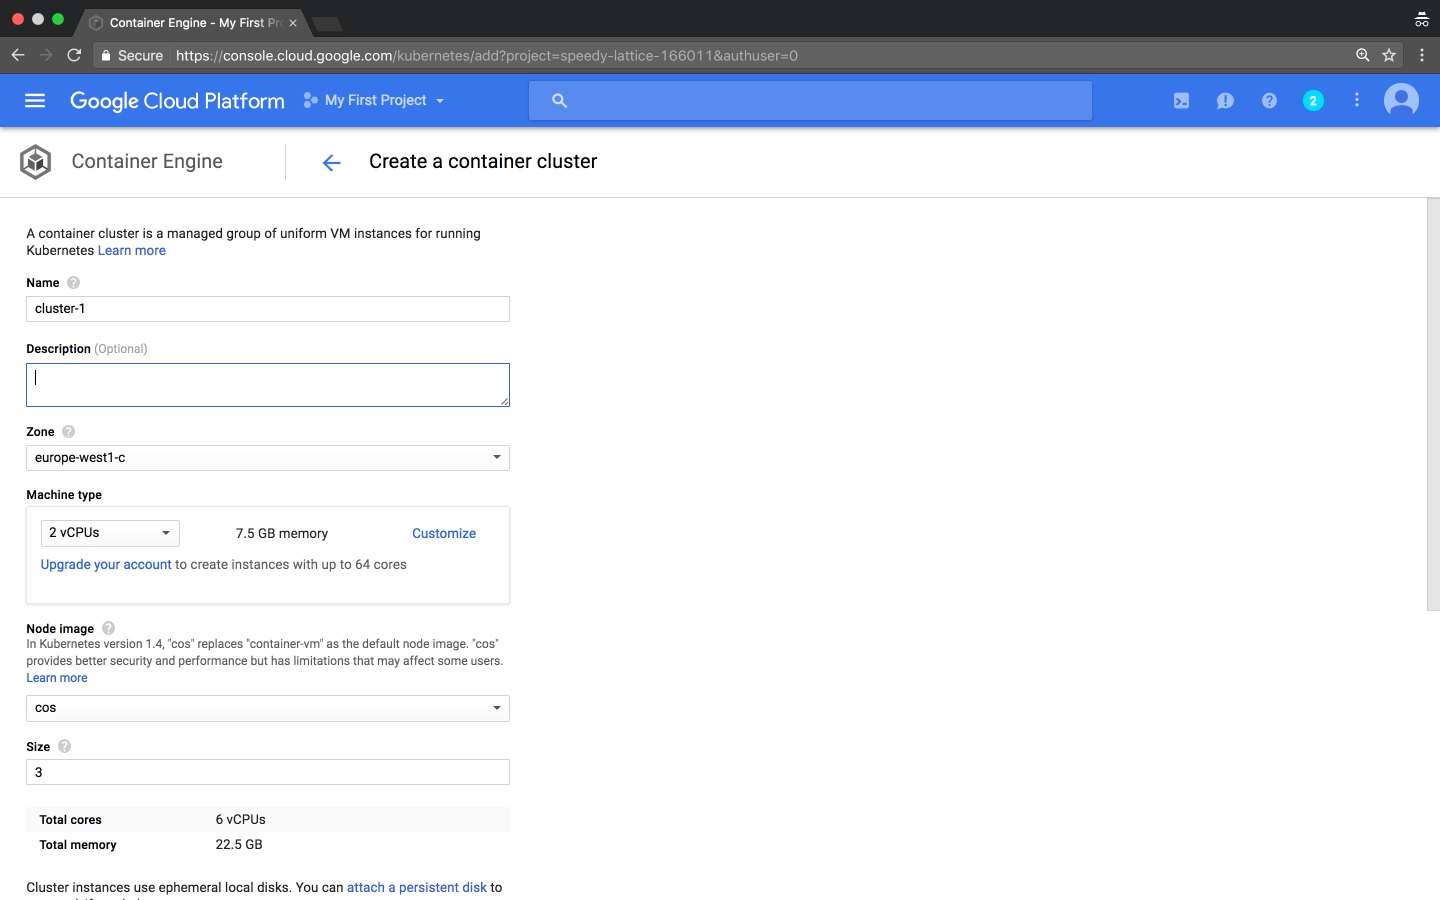Open attach a persistent disk link
This screenshot has width=1440, height=900.
pos(417,888)
